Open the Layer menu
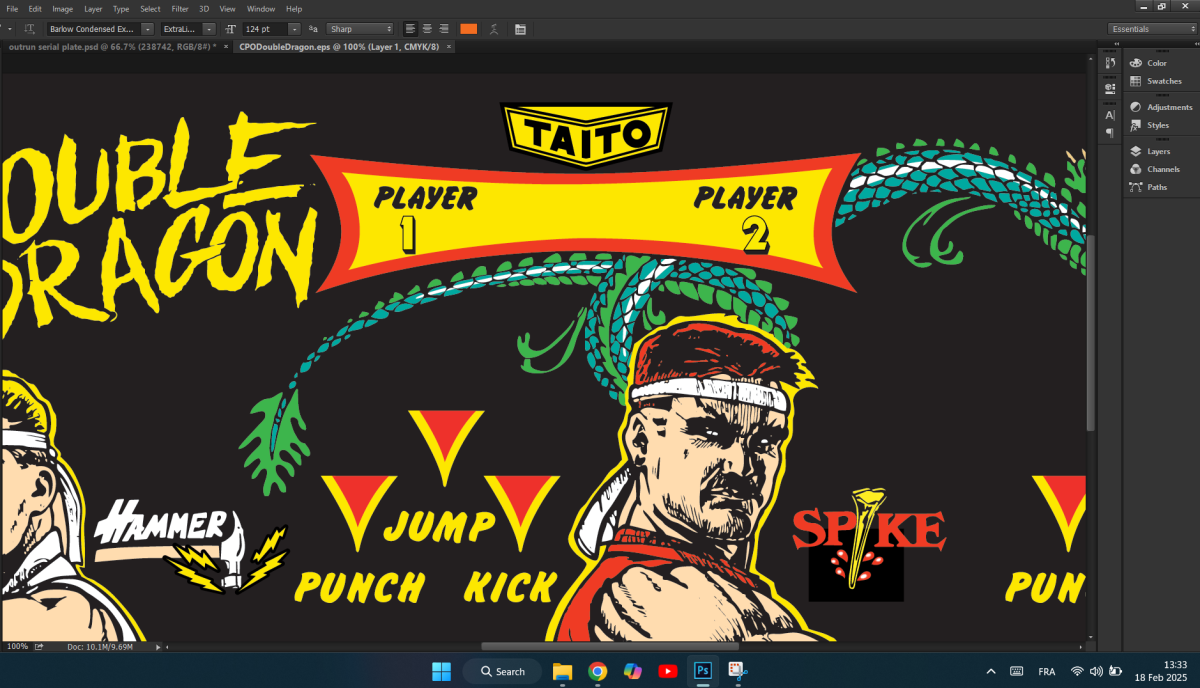This screenshot has width=1200, height=688. (x=93, y=9)
